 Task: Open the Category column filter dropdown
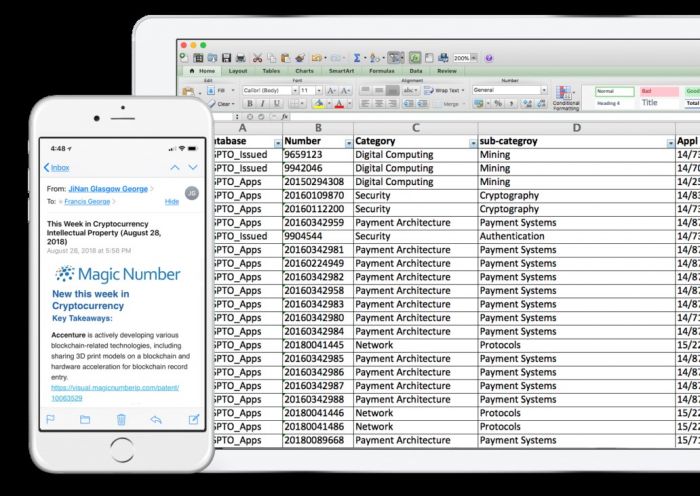tap(472, 143)
